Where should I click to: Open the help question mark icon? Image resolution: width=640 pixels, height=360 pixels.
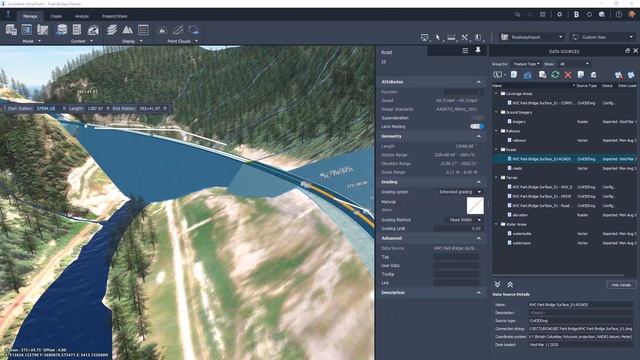[x=619, y=14]
